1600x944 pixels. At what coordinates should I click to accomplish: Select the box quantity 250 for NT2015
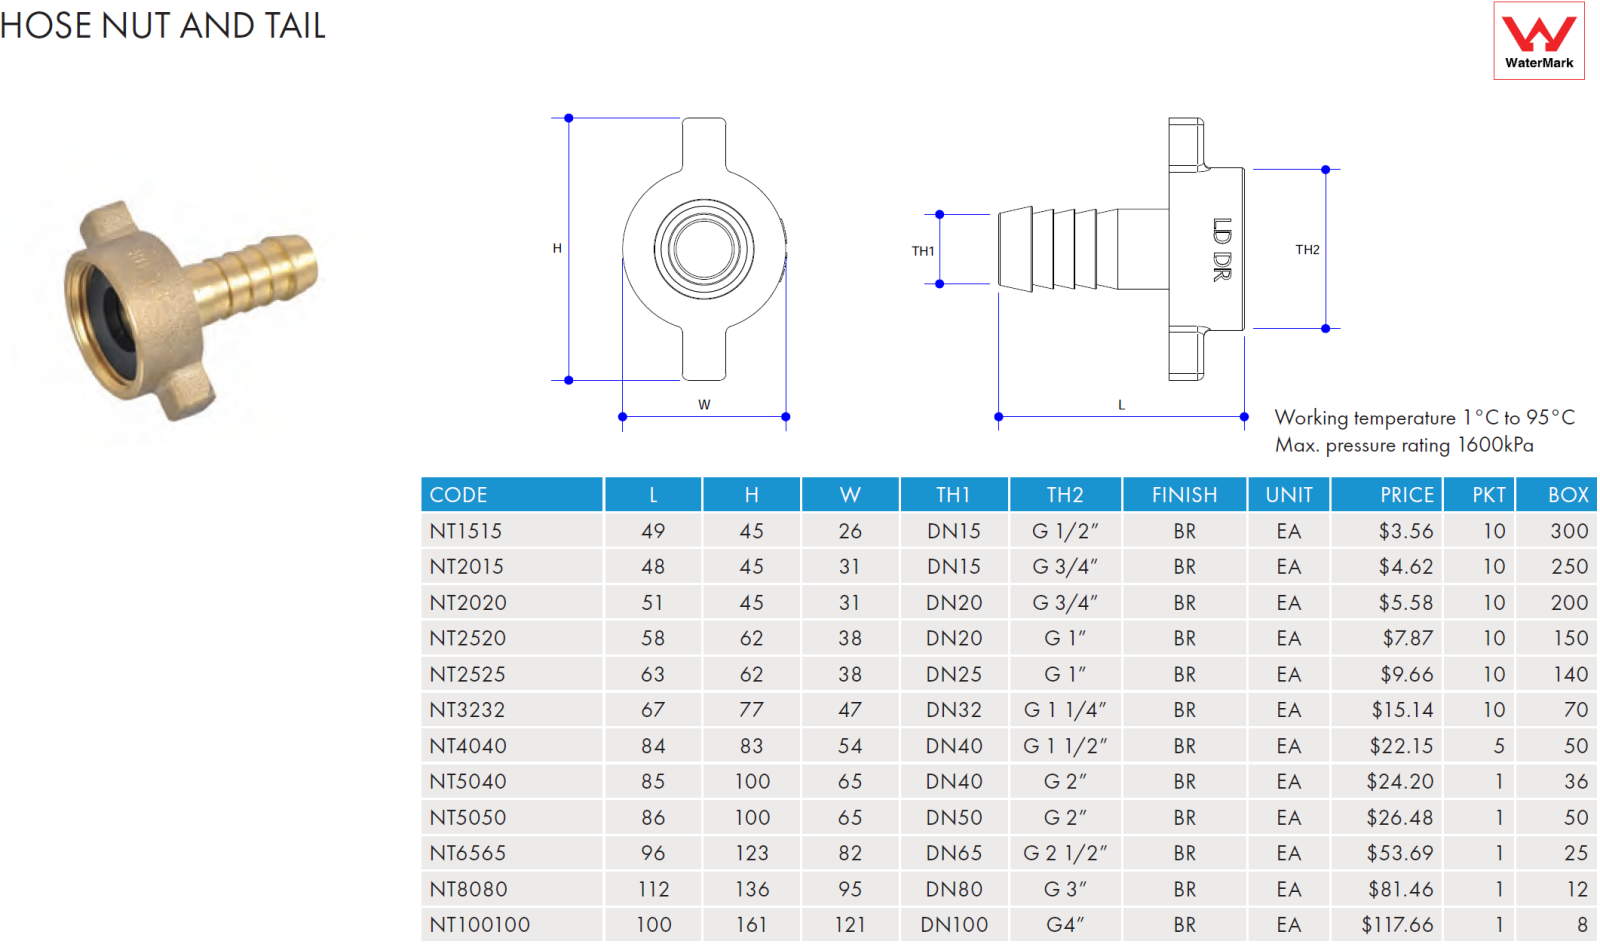(x=1569, y=567)
